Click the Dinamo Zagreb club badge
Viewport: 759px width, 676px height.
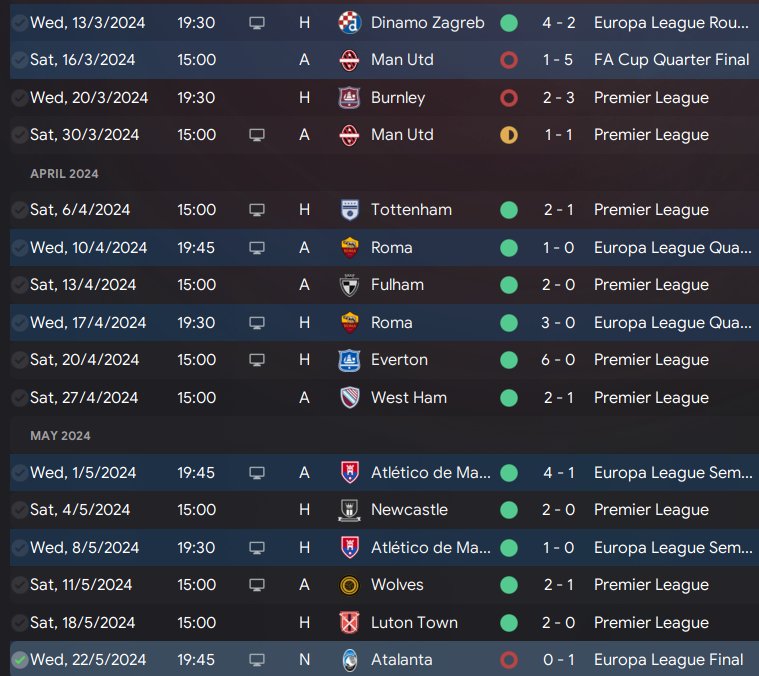coord(349,22)
